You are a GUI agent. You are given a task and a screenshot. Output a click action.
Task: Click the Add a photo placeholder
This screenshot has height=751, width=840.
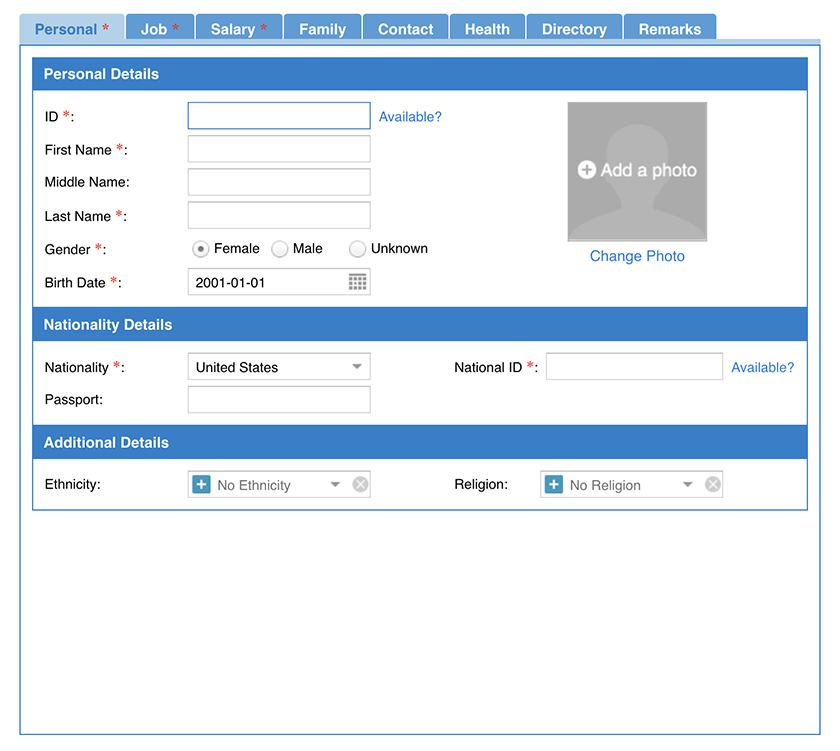pyautogui.click(x=637, y=171)
